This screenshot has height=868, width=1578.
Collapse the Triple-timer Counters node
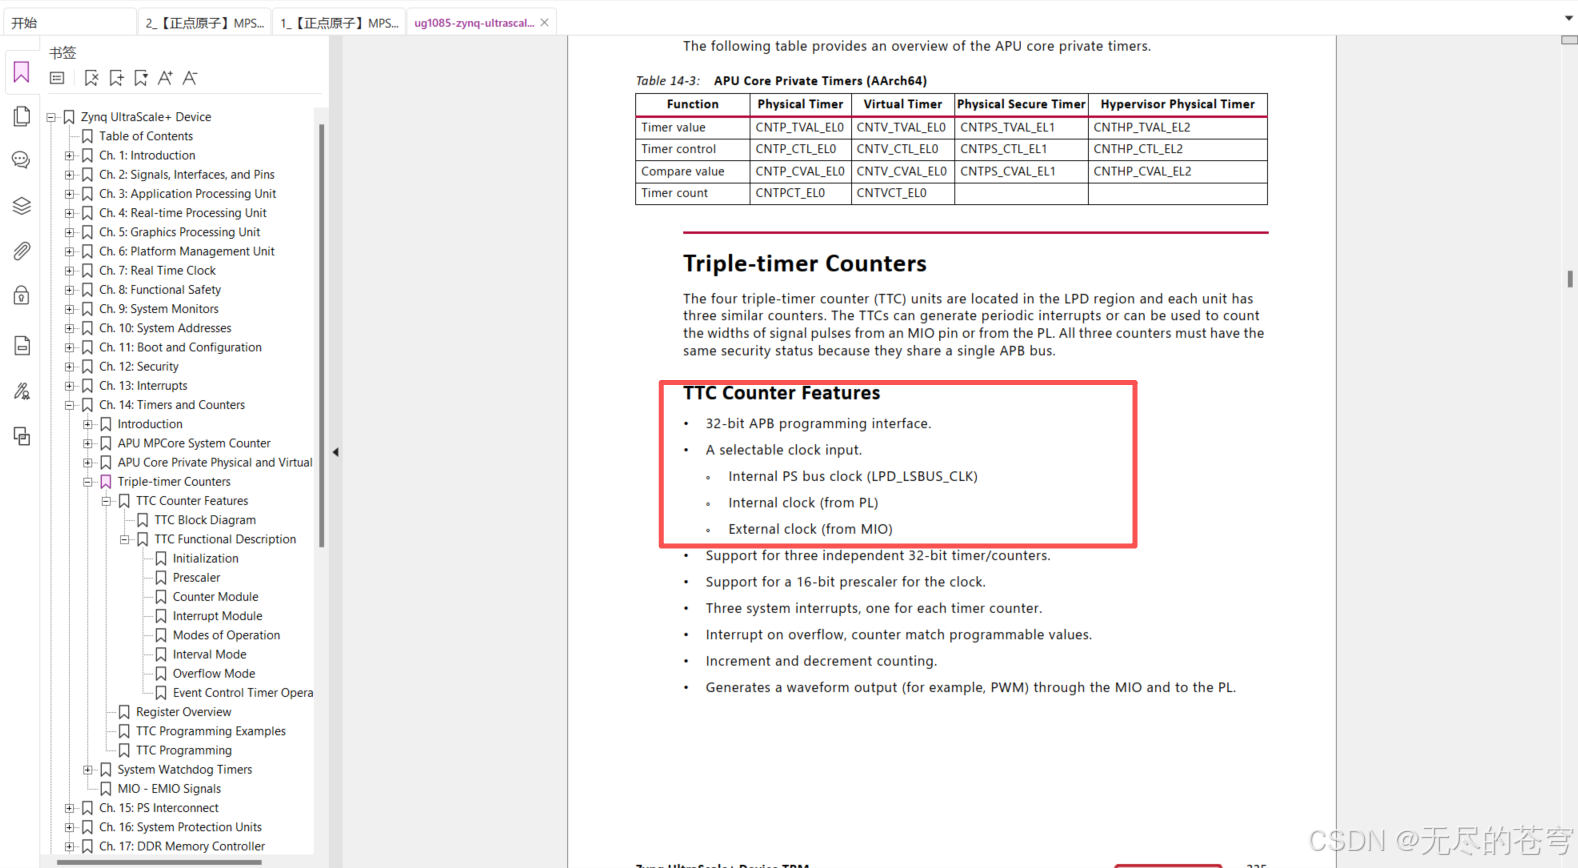point(88,482)
